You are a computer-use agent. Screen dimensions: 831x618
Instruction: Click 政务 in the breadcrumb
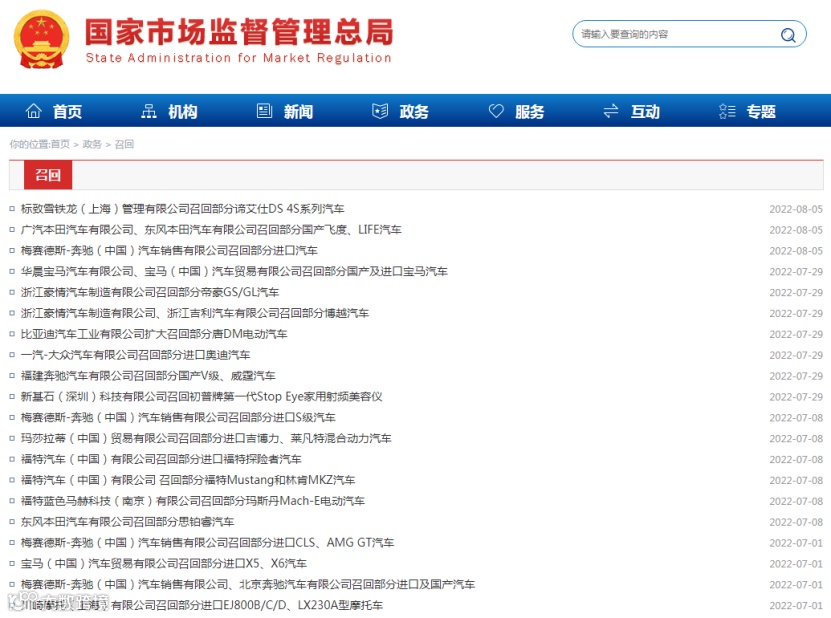point(92,144)
